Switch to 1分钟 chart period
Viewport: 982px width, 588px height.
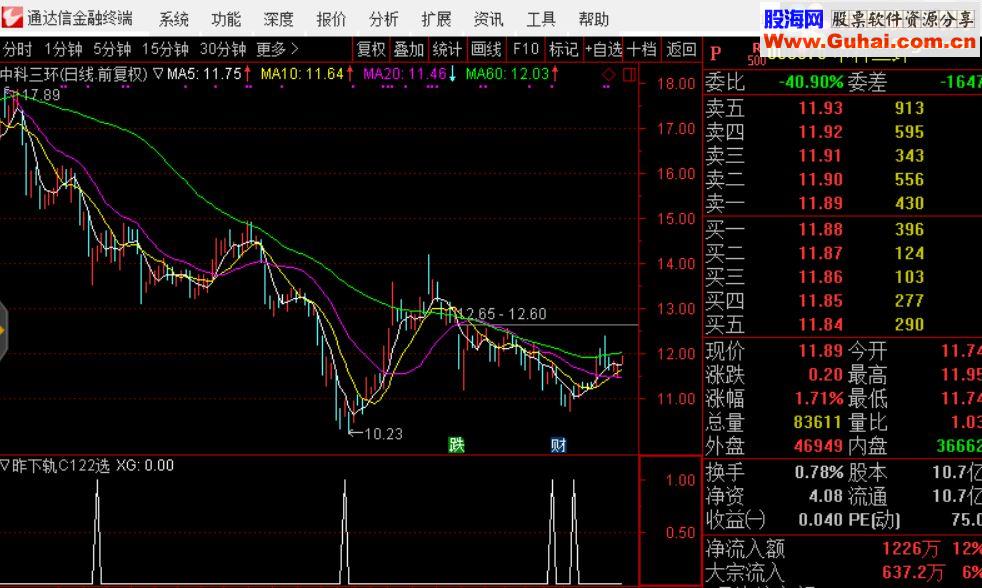(x=63, y=49)
